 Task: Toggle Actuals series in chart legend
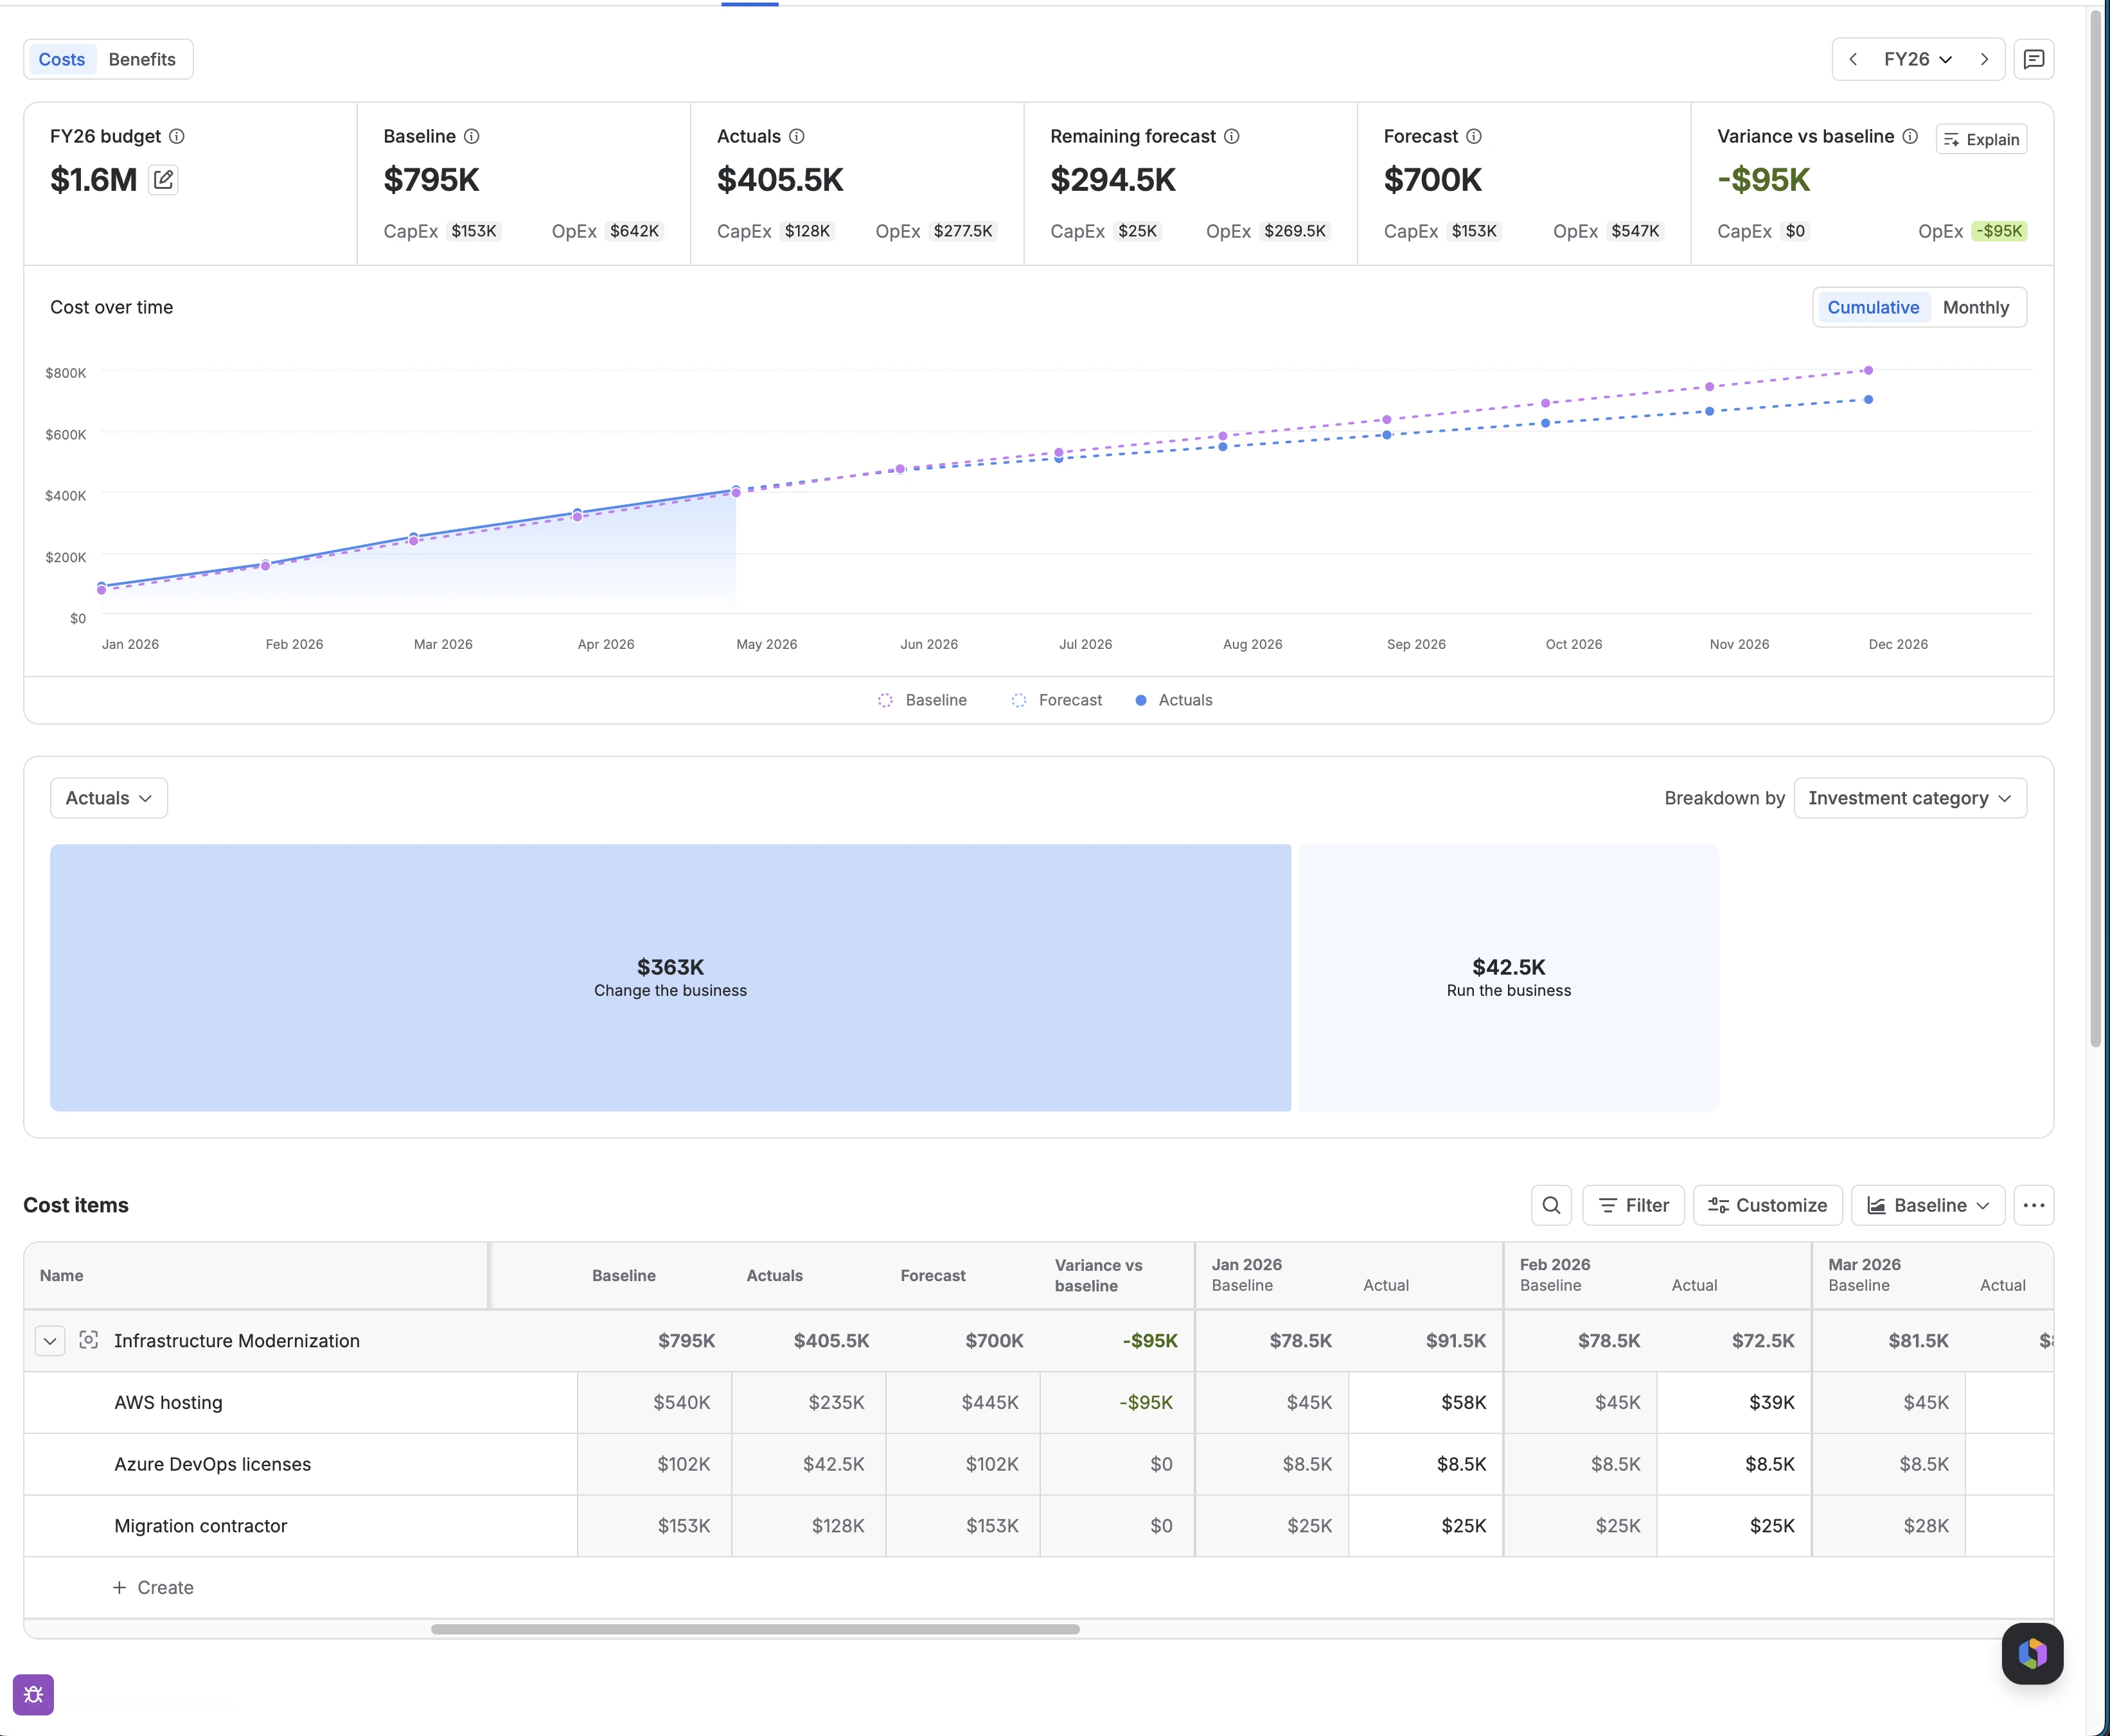click(1174, 700)
